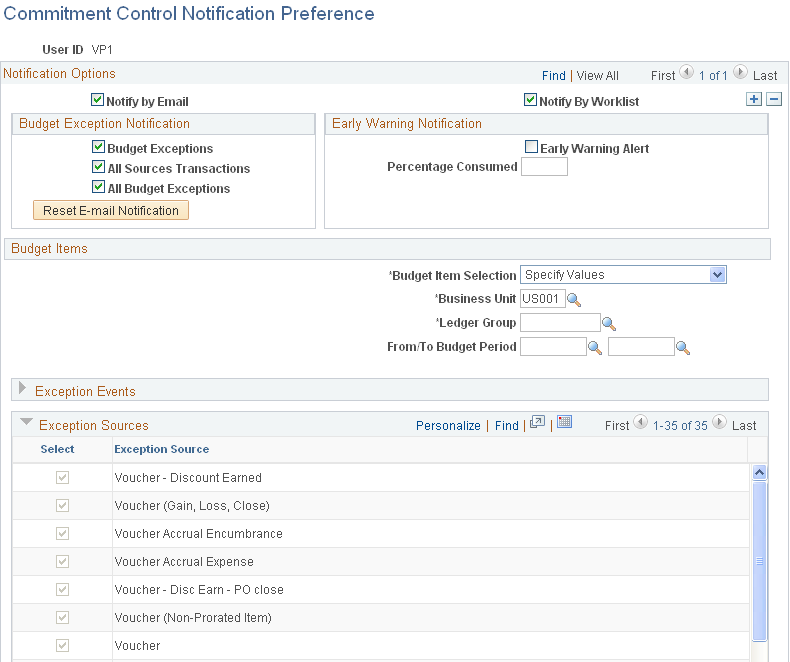
Task: Click the Exception Sources scrollbar thumb
Action: tap(759, 561)
